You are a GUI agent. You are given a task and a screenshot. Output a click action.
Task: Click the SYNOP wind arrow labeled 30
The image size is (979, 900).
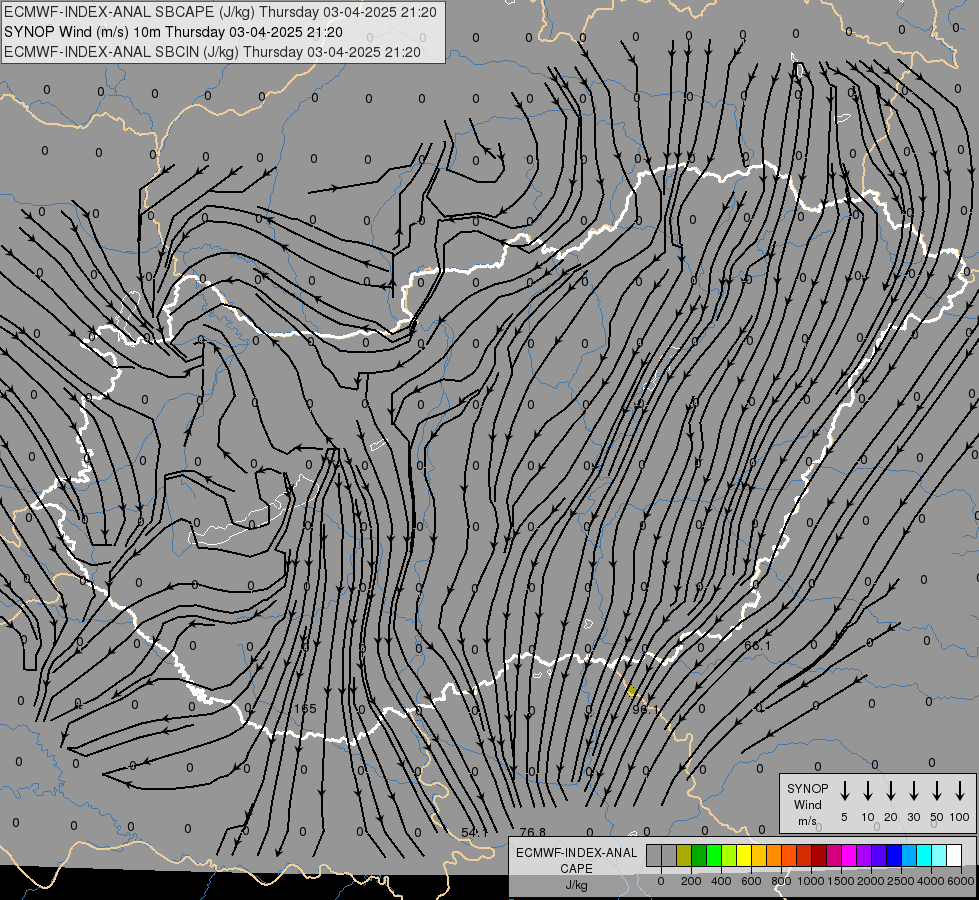point(913,790)
